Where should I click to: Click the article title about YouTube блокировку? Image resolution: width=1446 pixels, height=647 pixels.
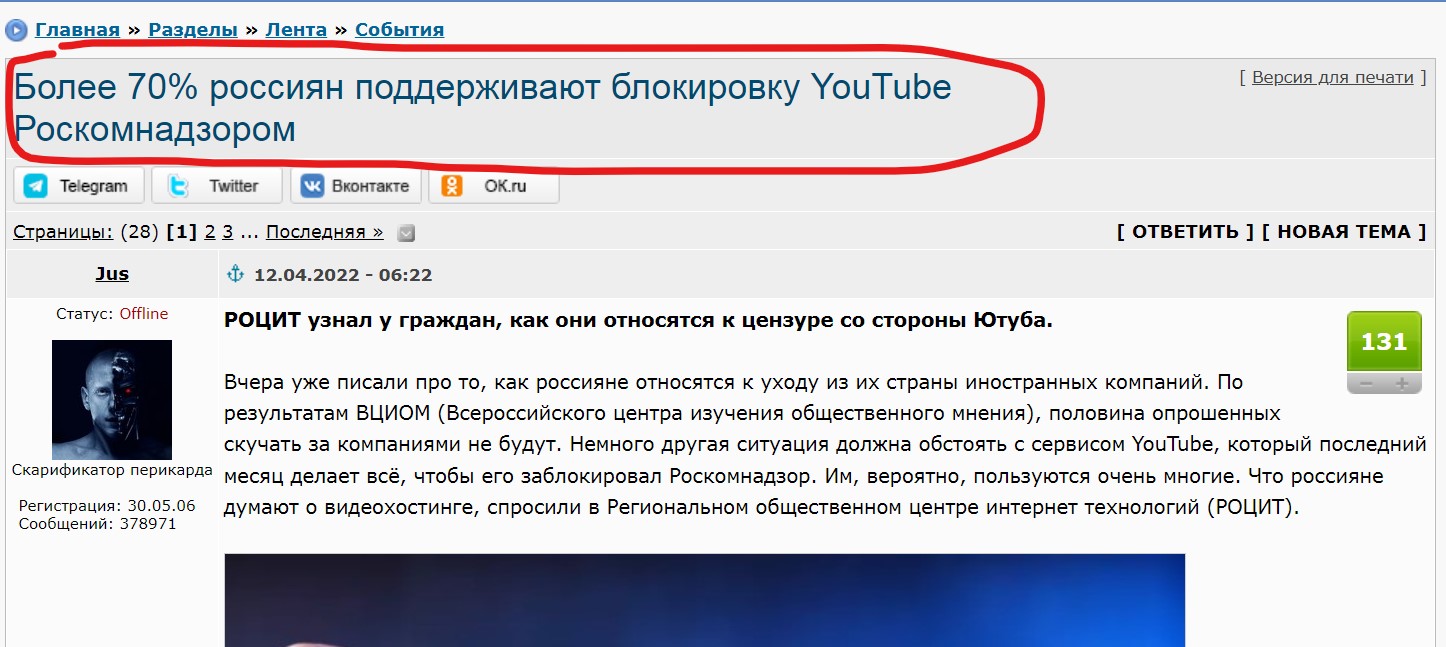(x=482, y=108)
